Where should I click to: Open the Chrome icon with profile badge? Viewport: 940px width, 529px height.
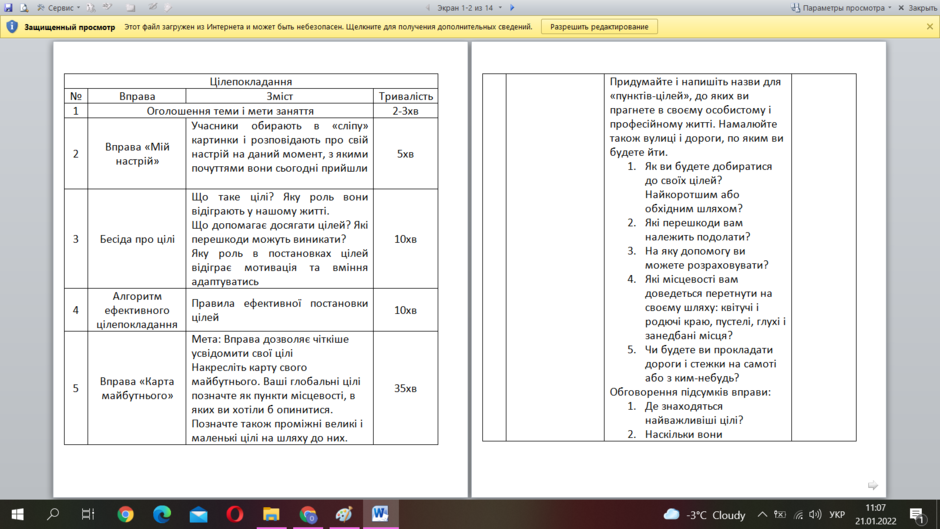click(x=308, y=515)
